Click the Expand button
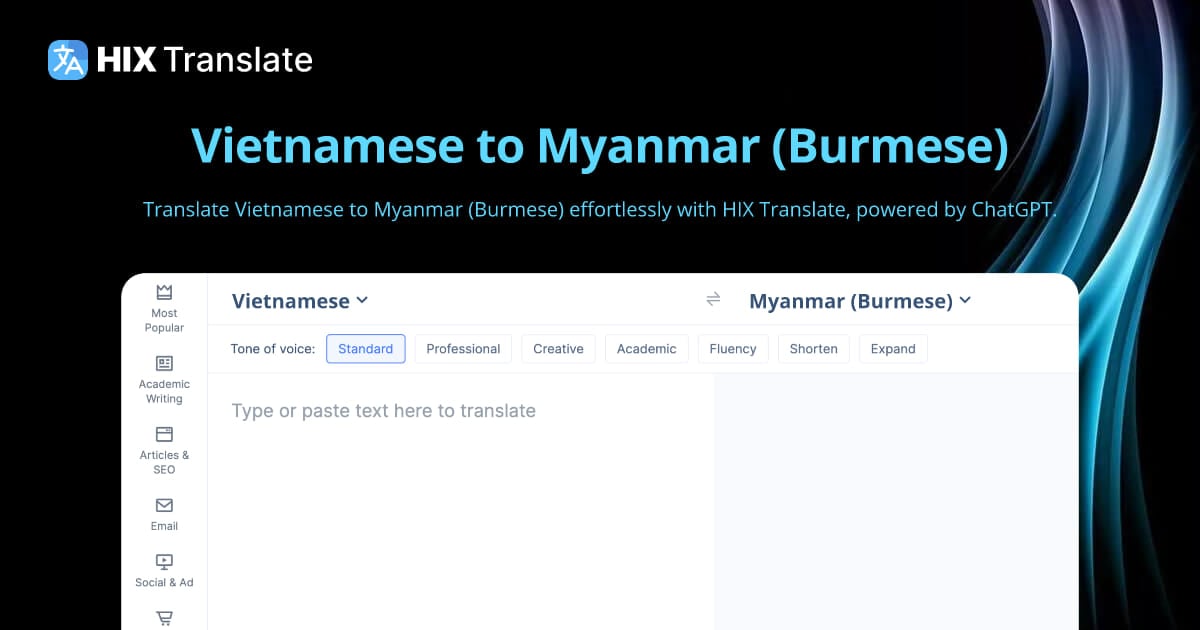1200x630 pixels. (x=893, y=348)
